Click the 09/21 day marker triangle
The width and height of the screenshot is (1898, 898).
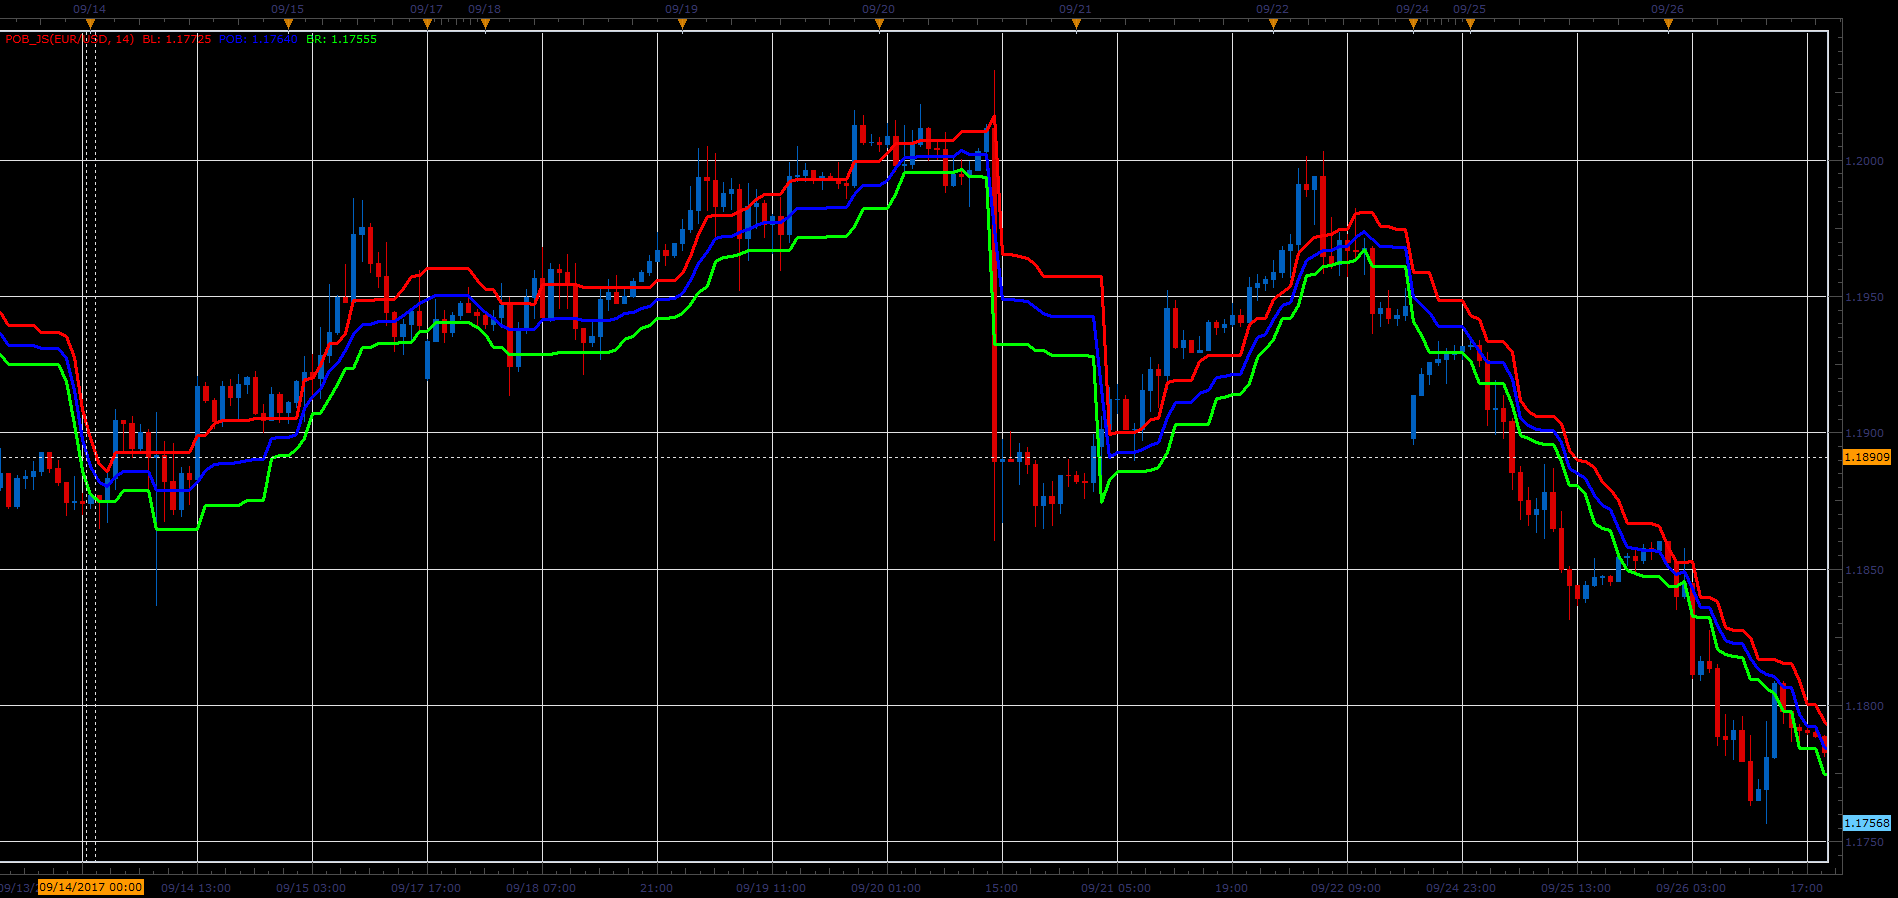pos(1076,23)
